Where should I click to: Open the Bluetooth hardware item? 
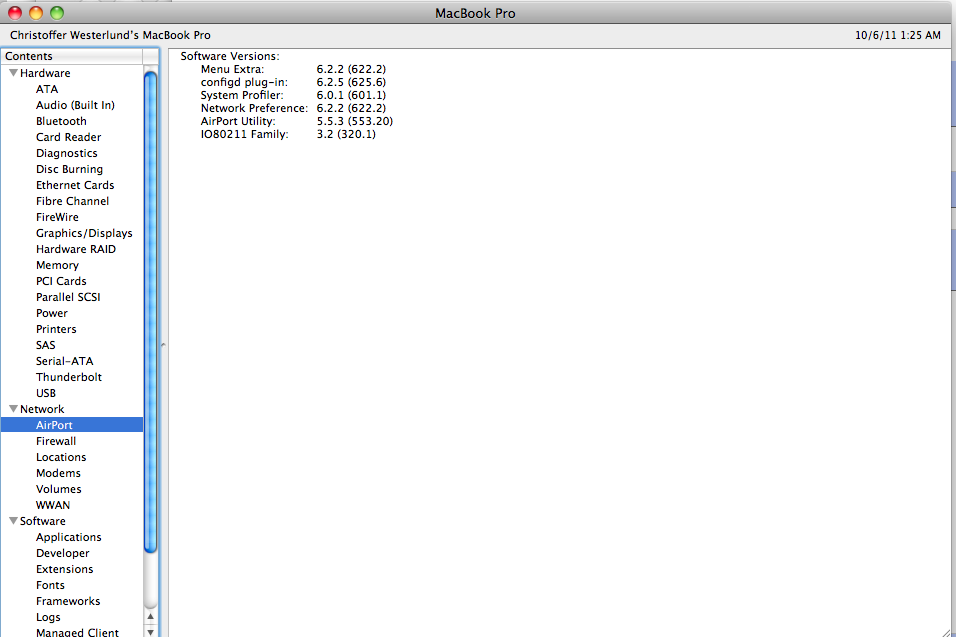(x=61, y=121)
